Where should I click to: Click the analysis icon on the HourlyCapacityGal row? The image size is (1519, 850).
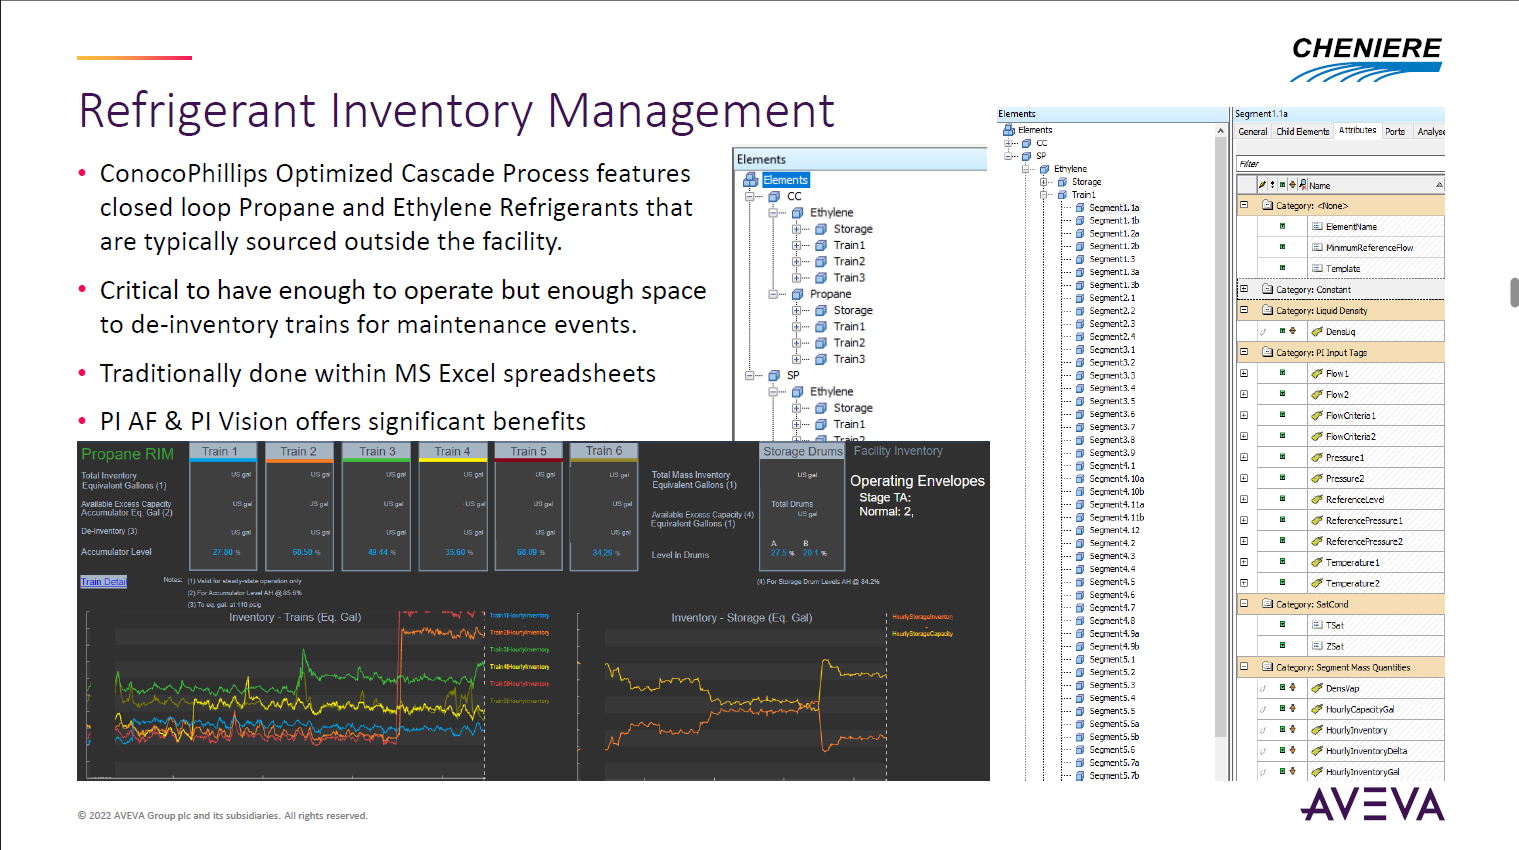1292,709
